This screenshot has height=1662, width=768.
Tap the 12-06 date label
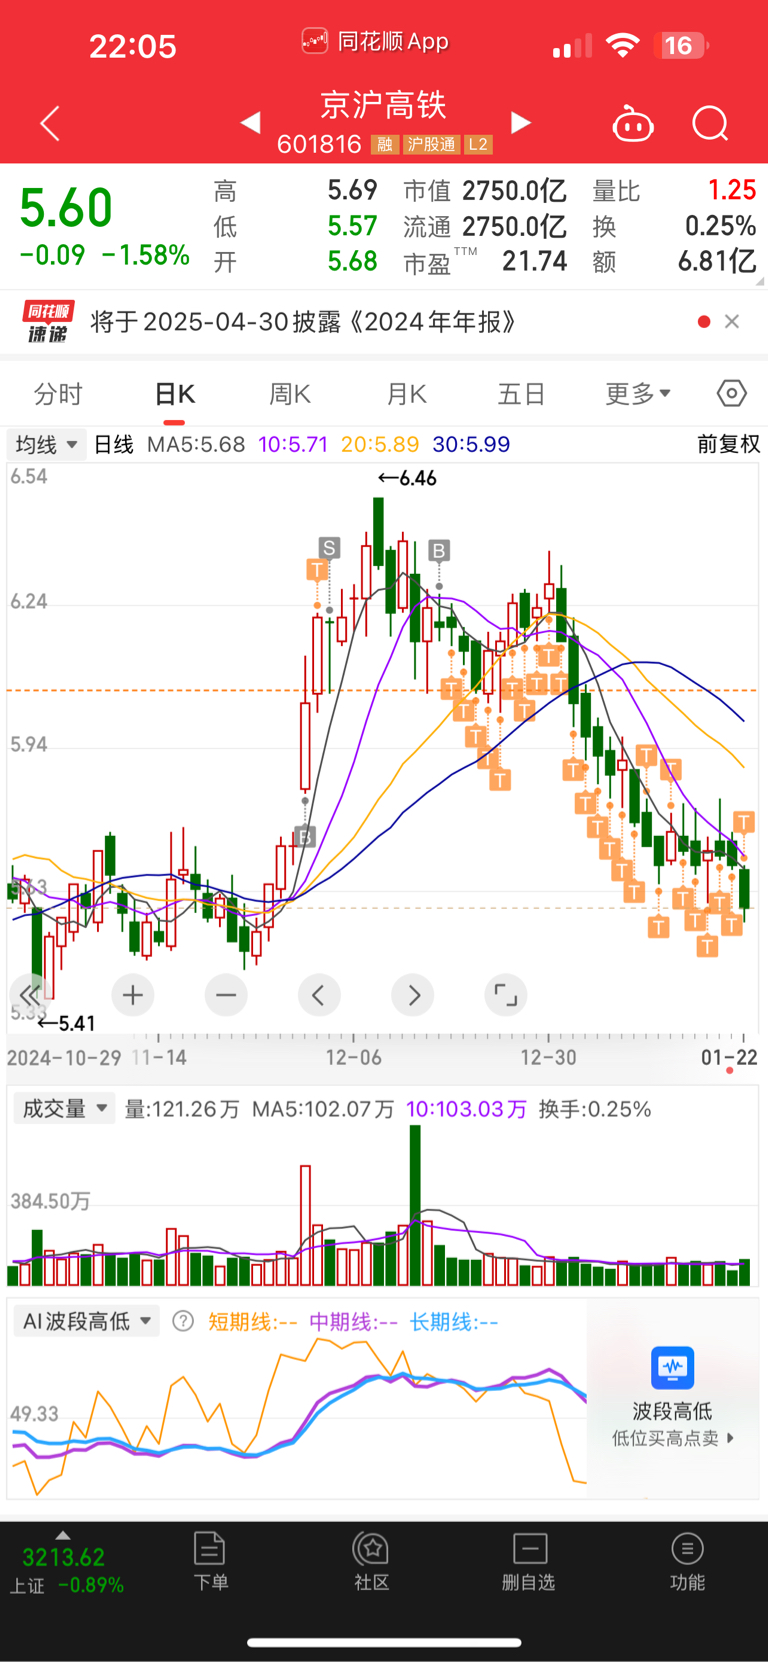pyautogui.click(x=353, y=1057)
